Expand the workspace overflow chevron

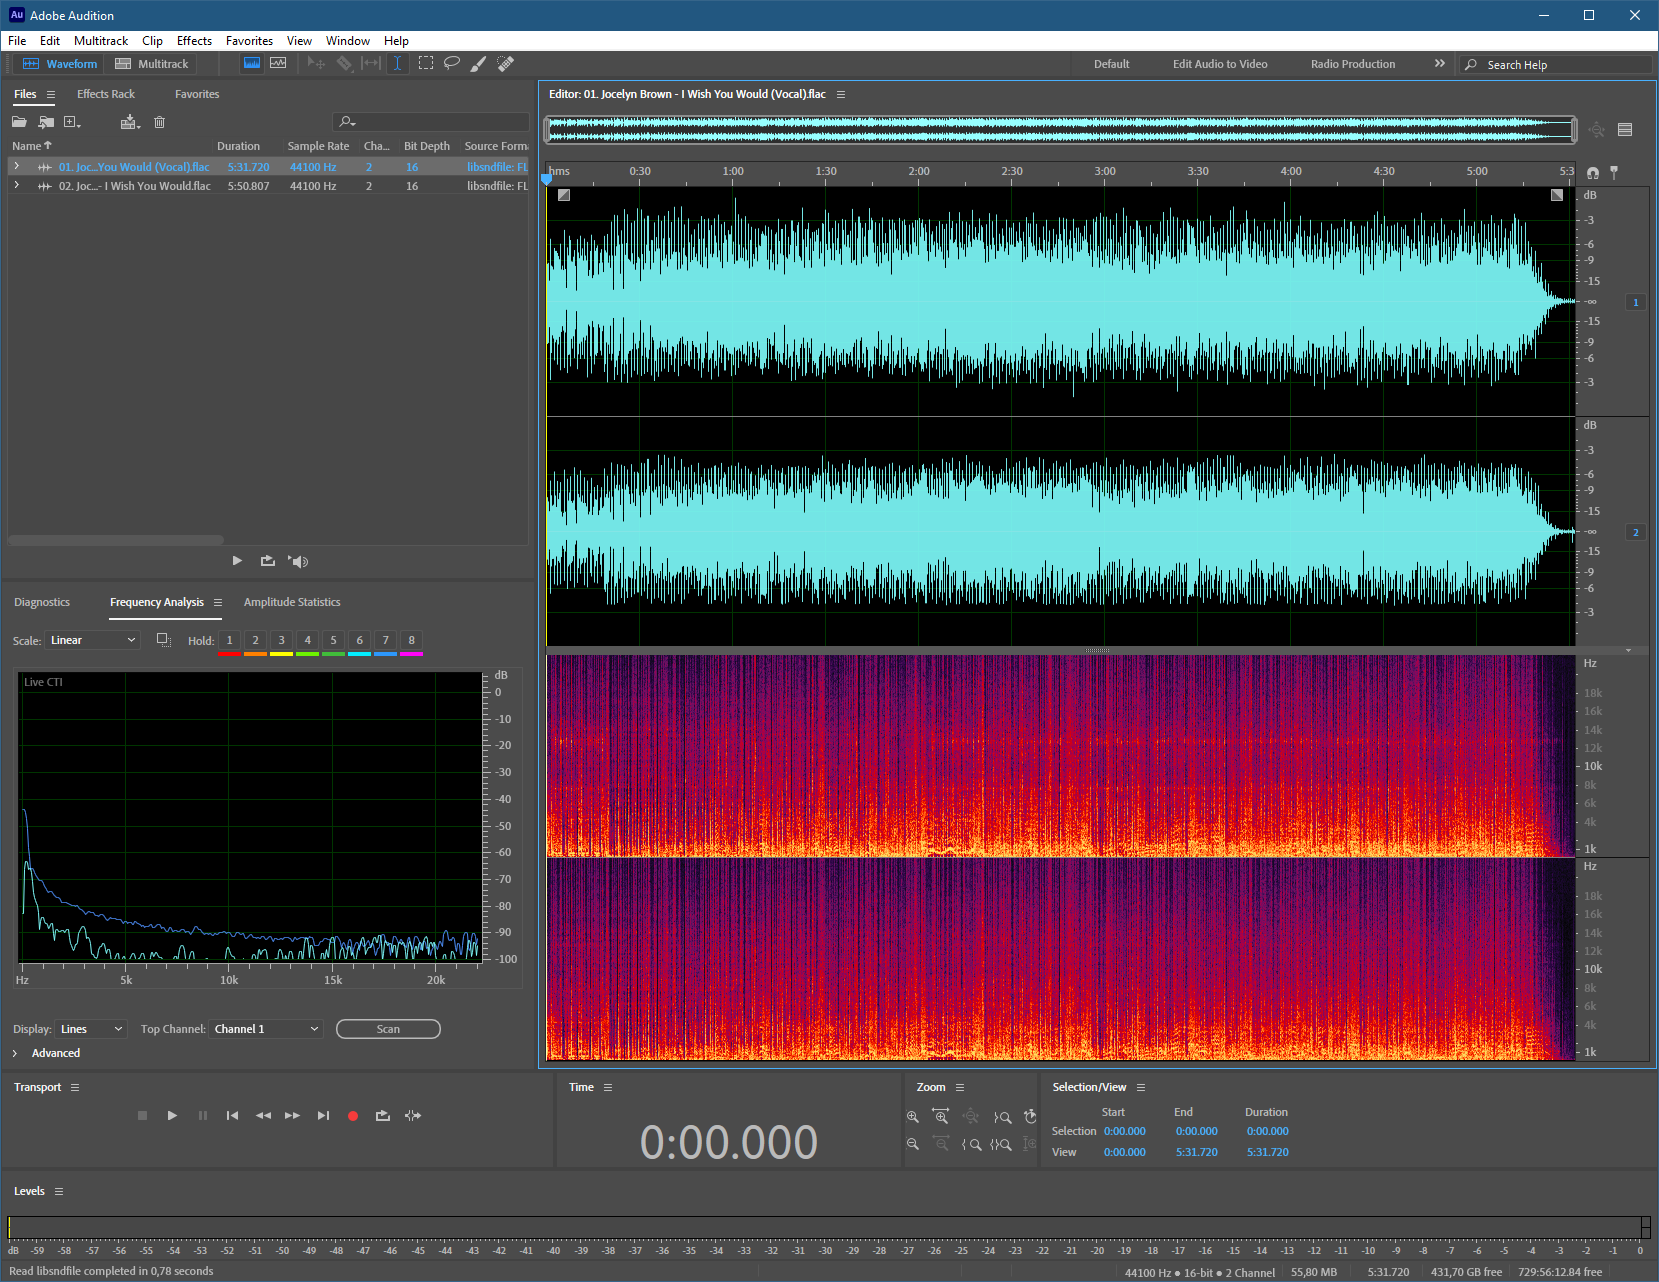click(x=1440, y=63)
